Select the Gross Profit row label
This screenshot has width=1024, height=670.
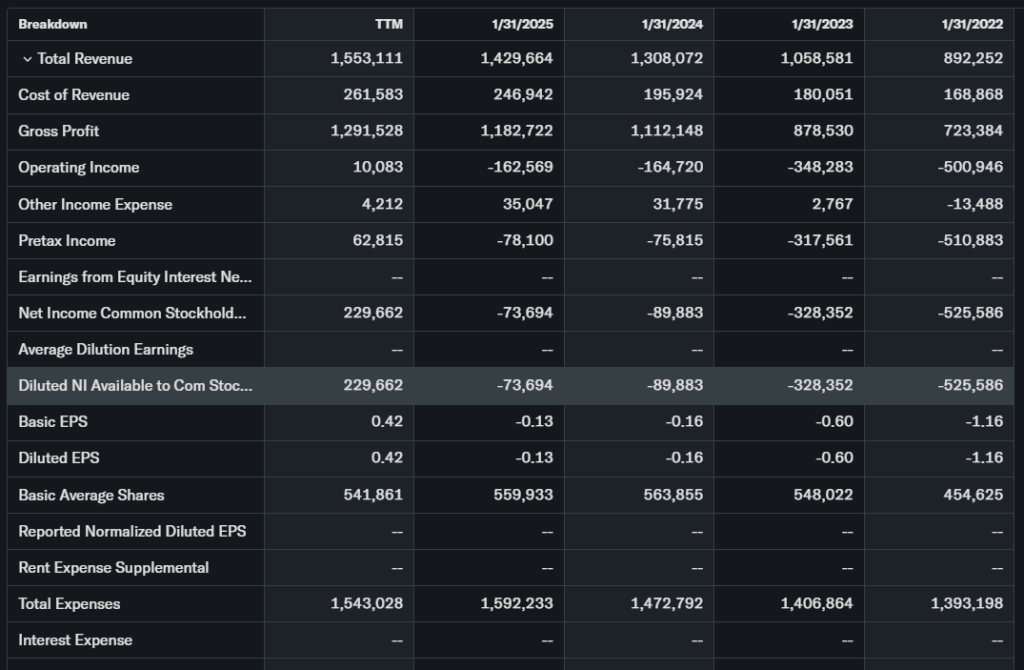[x=58, y=131]
